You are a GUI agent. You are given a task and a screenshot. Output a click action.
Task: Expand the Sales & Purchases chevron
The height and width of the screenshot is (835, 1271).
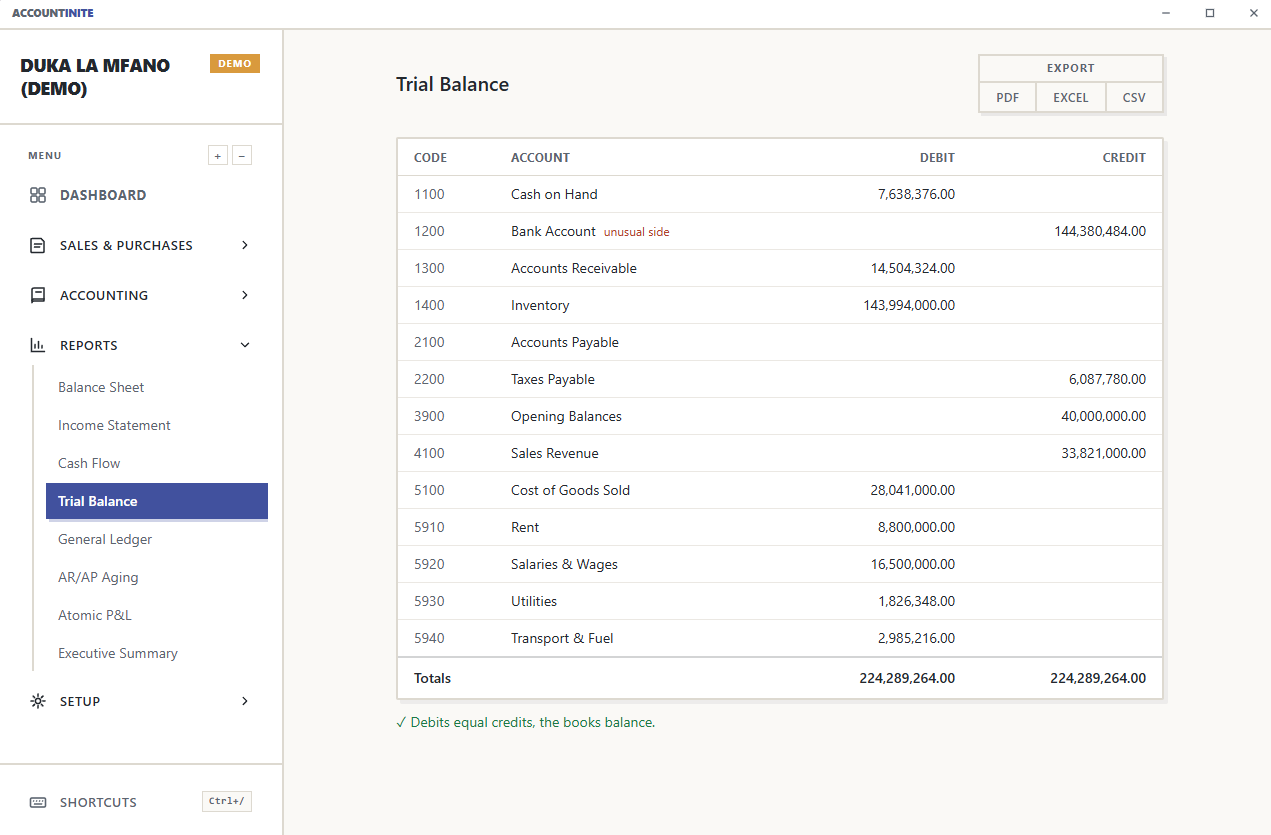click(x=245, y=245)
